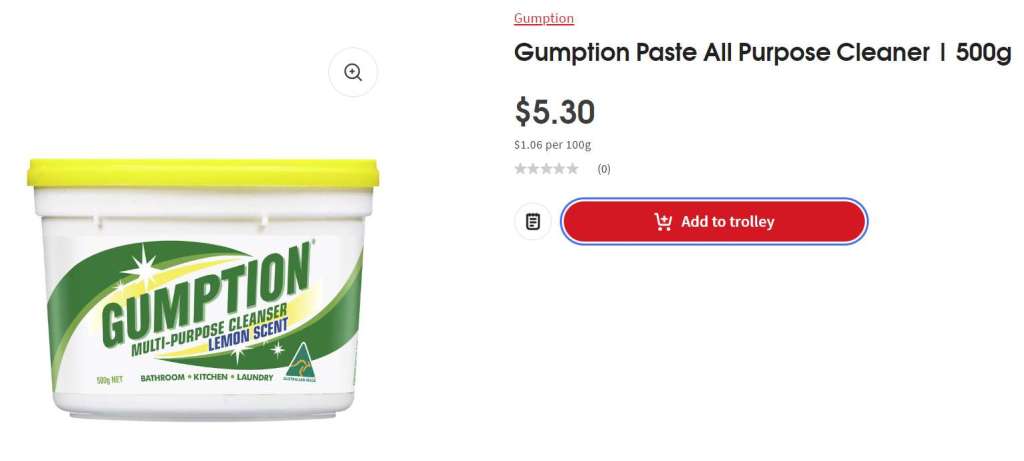Click the large GUMPTION logo on label
The width and height of the screenshot is (1024, 461).
(x=206, y=294)
